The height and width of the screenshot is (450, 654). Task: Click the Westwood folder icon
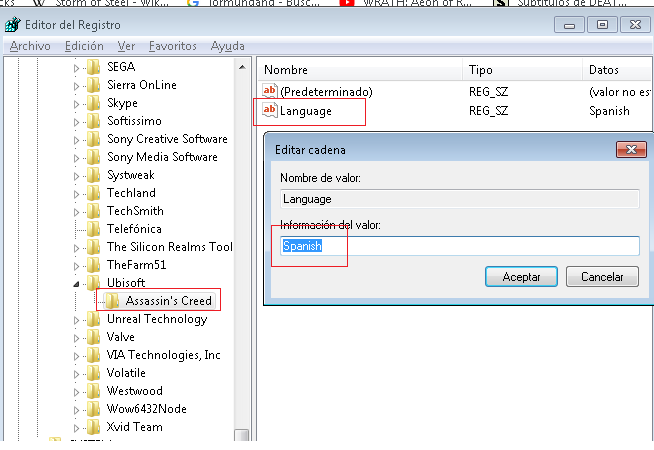click(x=93, y=391)
